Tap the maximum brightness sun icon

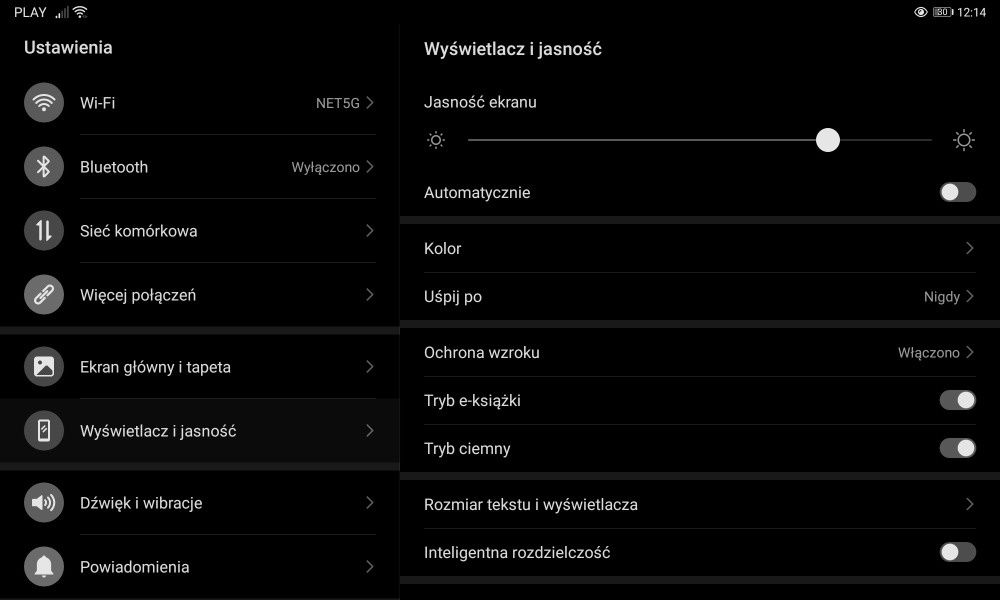point(964,140)
